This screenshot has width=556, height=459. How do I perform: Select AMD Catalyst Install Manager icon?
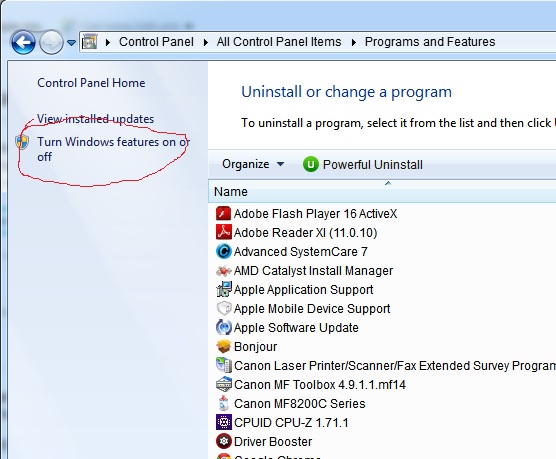pos(223,271)
